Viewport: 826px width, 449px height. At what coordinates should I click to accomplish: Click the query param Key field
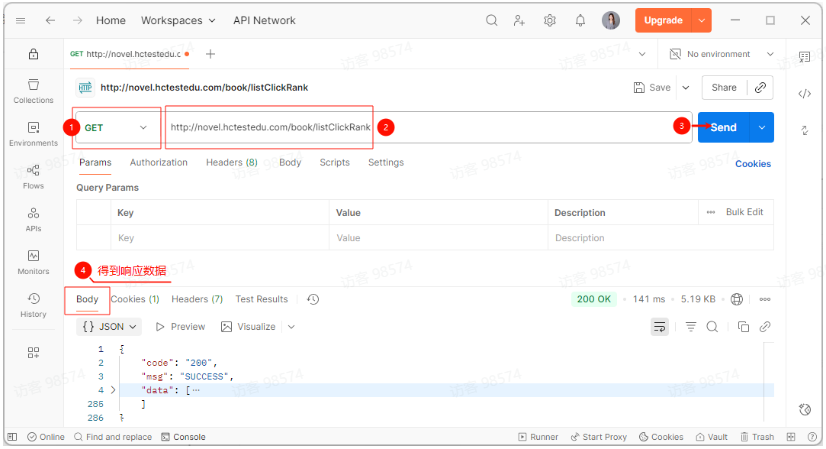pos(220,238)
